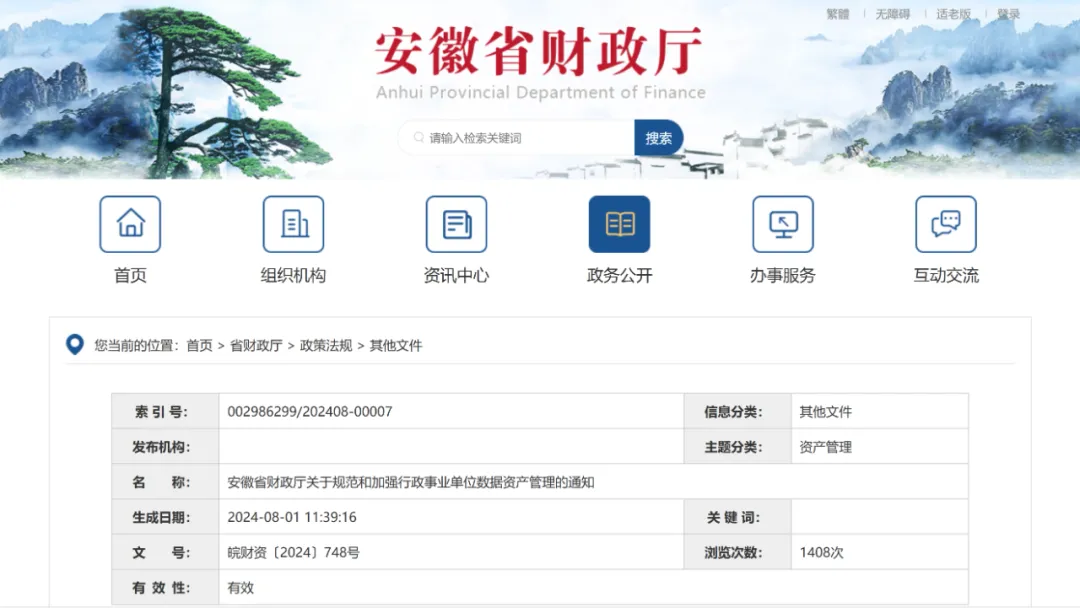Switch to 适老版 elderly-friendly version

[x=953, y=14]
